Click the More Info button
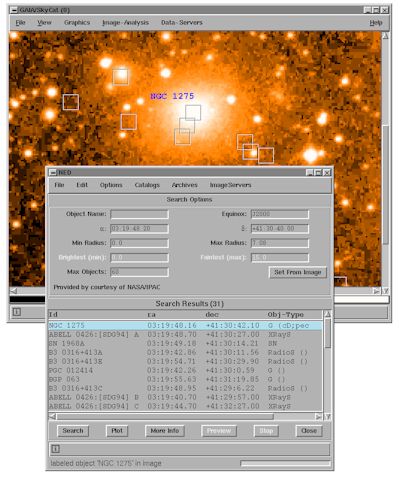The height and width of the screenshot is (485, 405). coord(165,431)
